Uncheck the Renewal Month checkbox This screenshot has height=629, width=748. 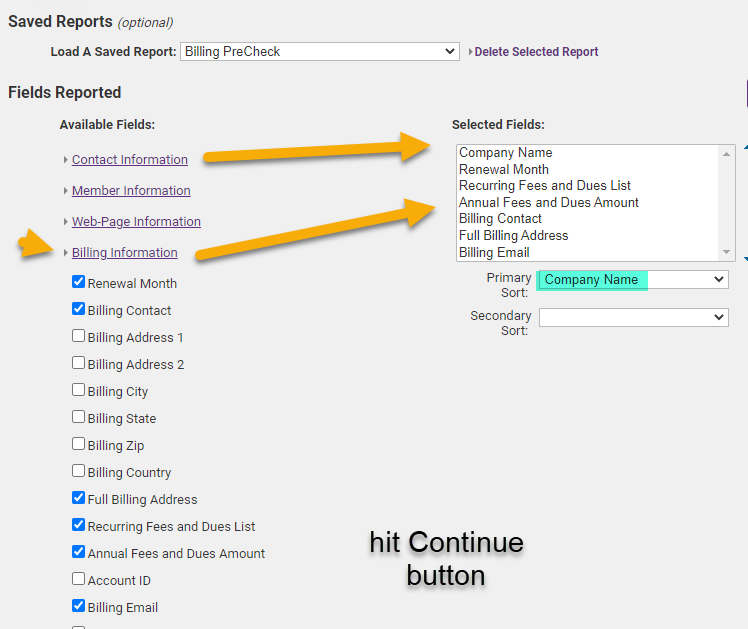(x=79, y=283)
